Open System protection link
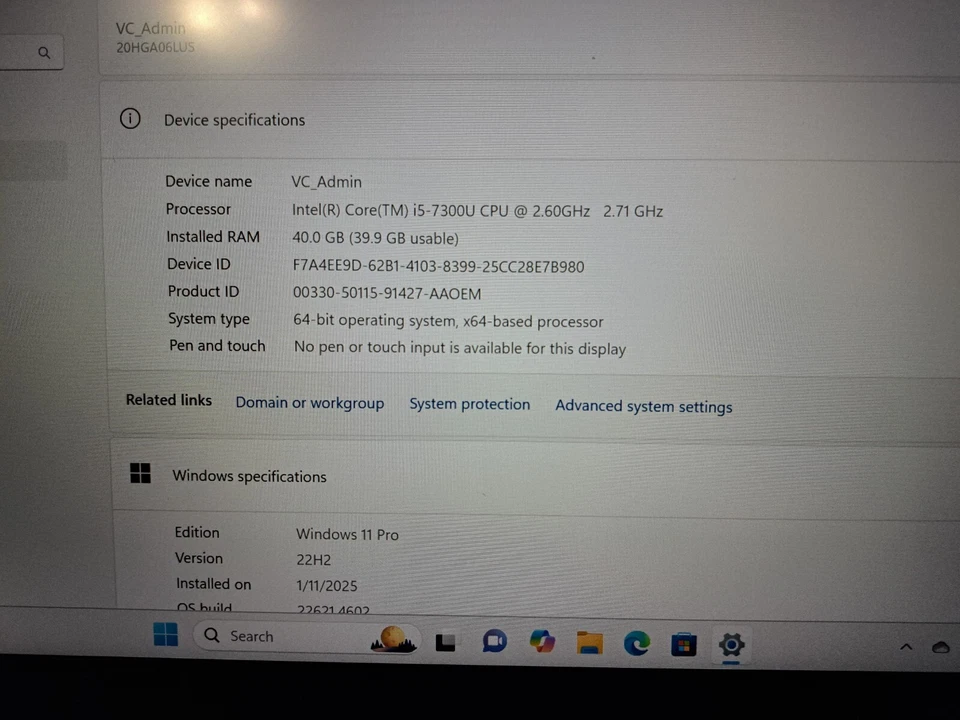Image resolution: width=960 pixels, height=720 pixels. tap(470, 404)
